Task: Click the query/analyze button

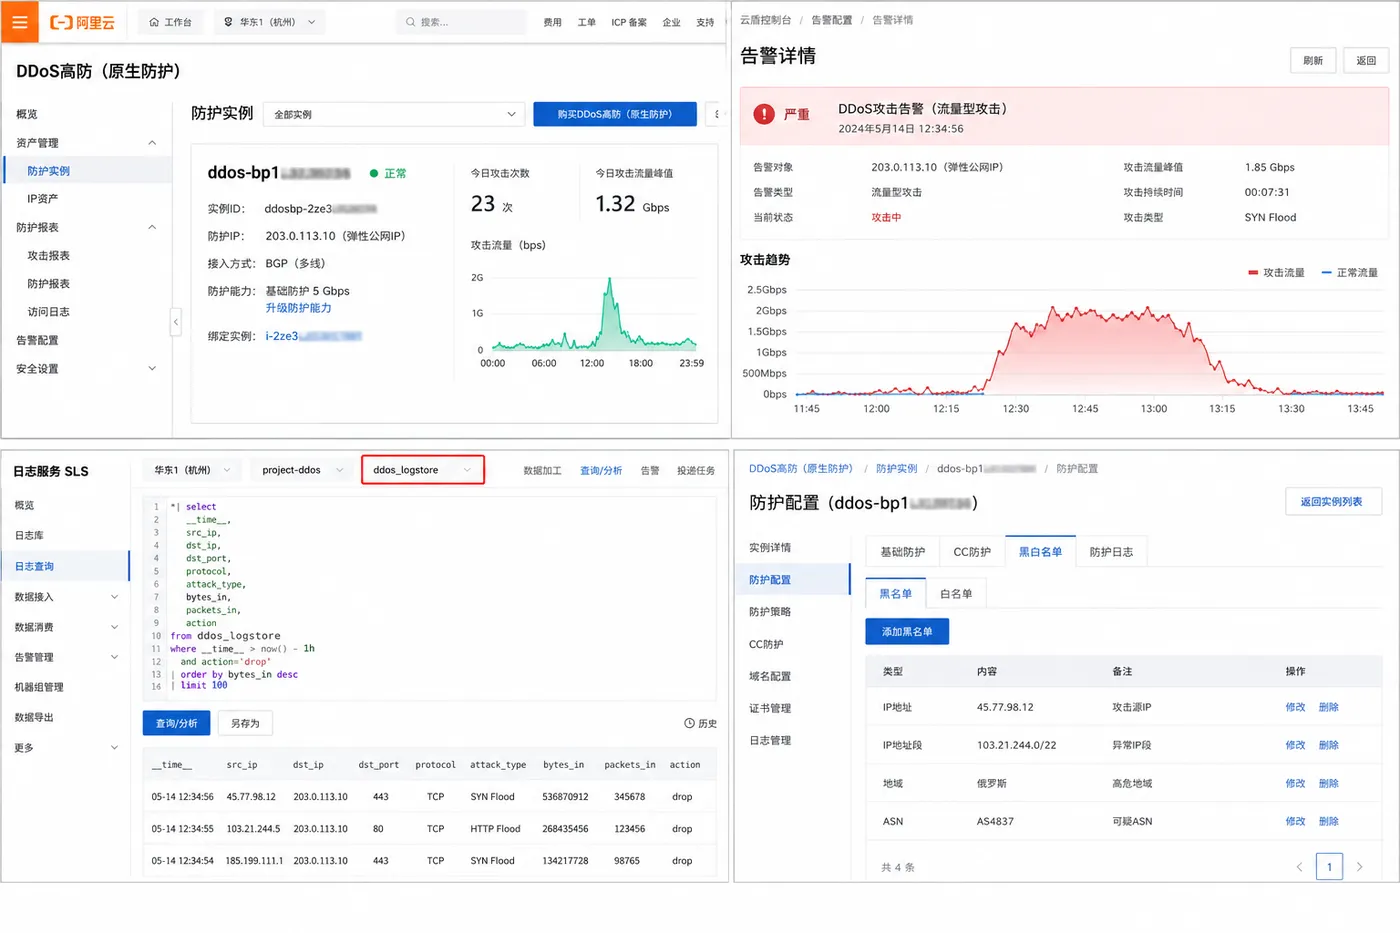Action: (x=176, y=723)
